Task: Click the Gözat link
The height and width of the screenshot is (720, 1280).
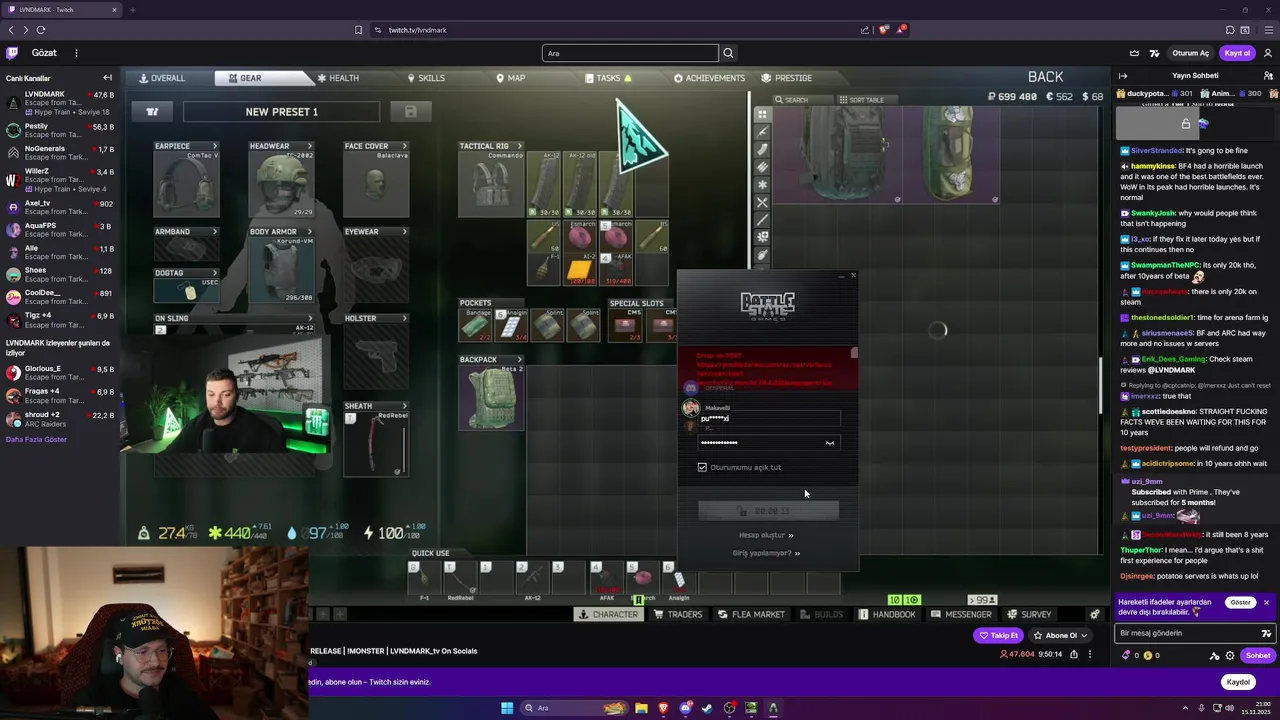Action: click(x=44, y=53)
